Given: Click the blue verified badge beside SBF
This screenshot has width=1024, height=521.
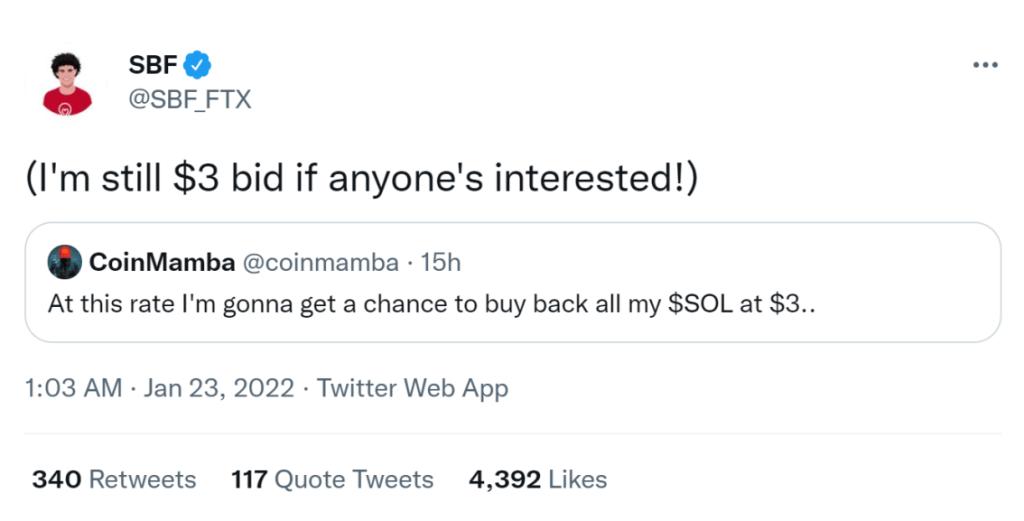Looking at the screenshot, I should pos(199,66).
